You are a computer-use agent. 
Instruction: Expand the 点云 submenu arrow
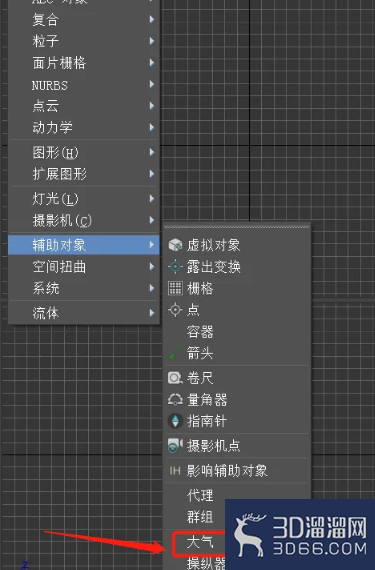[x=152, y=106]
